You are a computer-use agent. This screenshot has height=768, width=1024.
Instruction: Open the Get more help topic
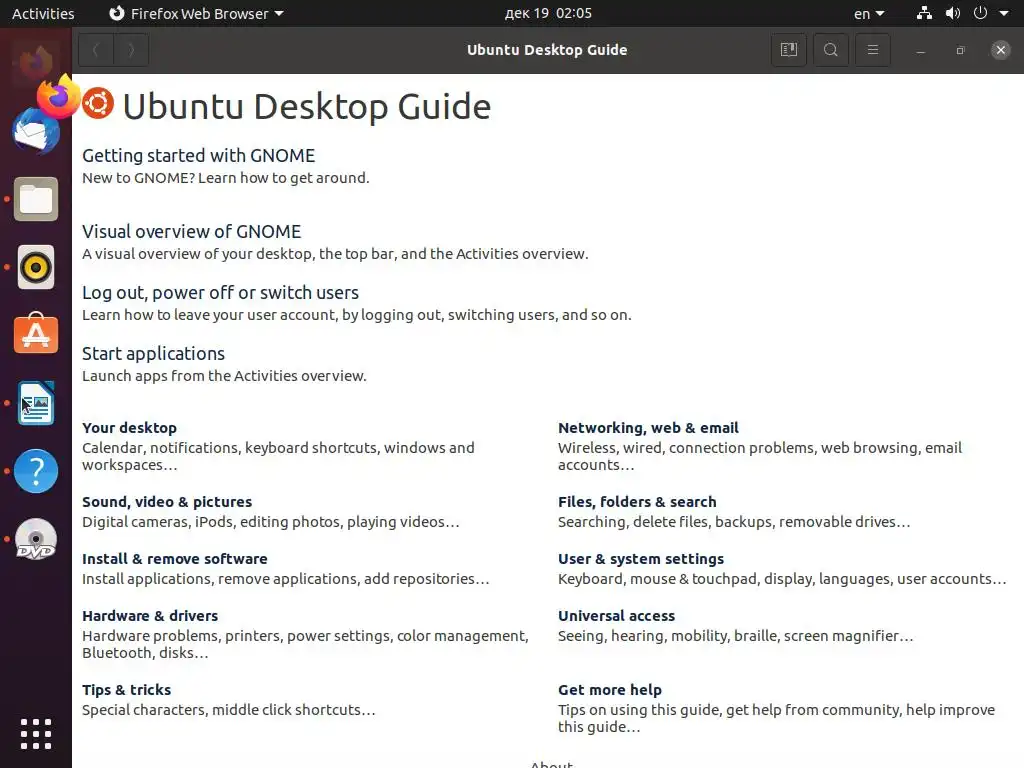[609, 690]
